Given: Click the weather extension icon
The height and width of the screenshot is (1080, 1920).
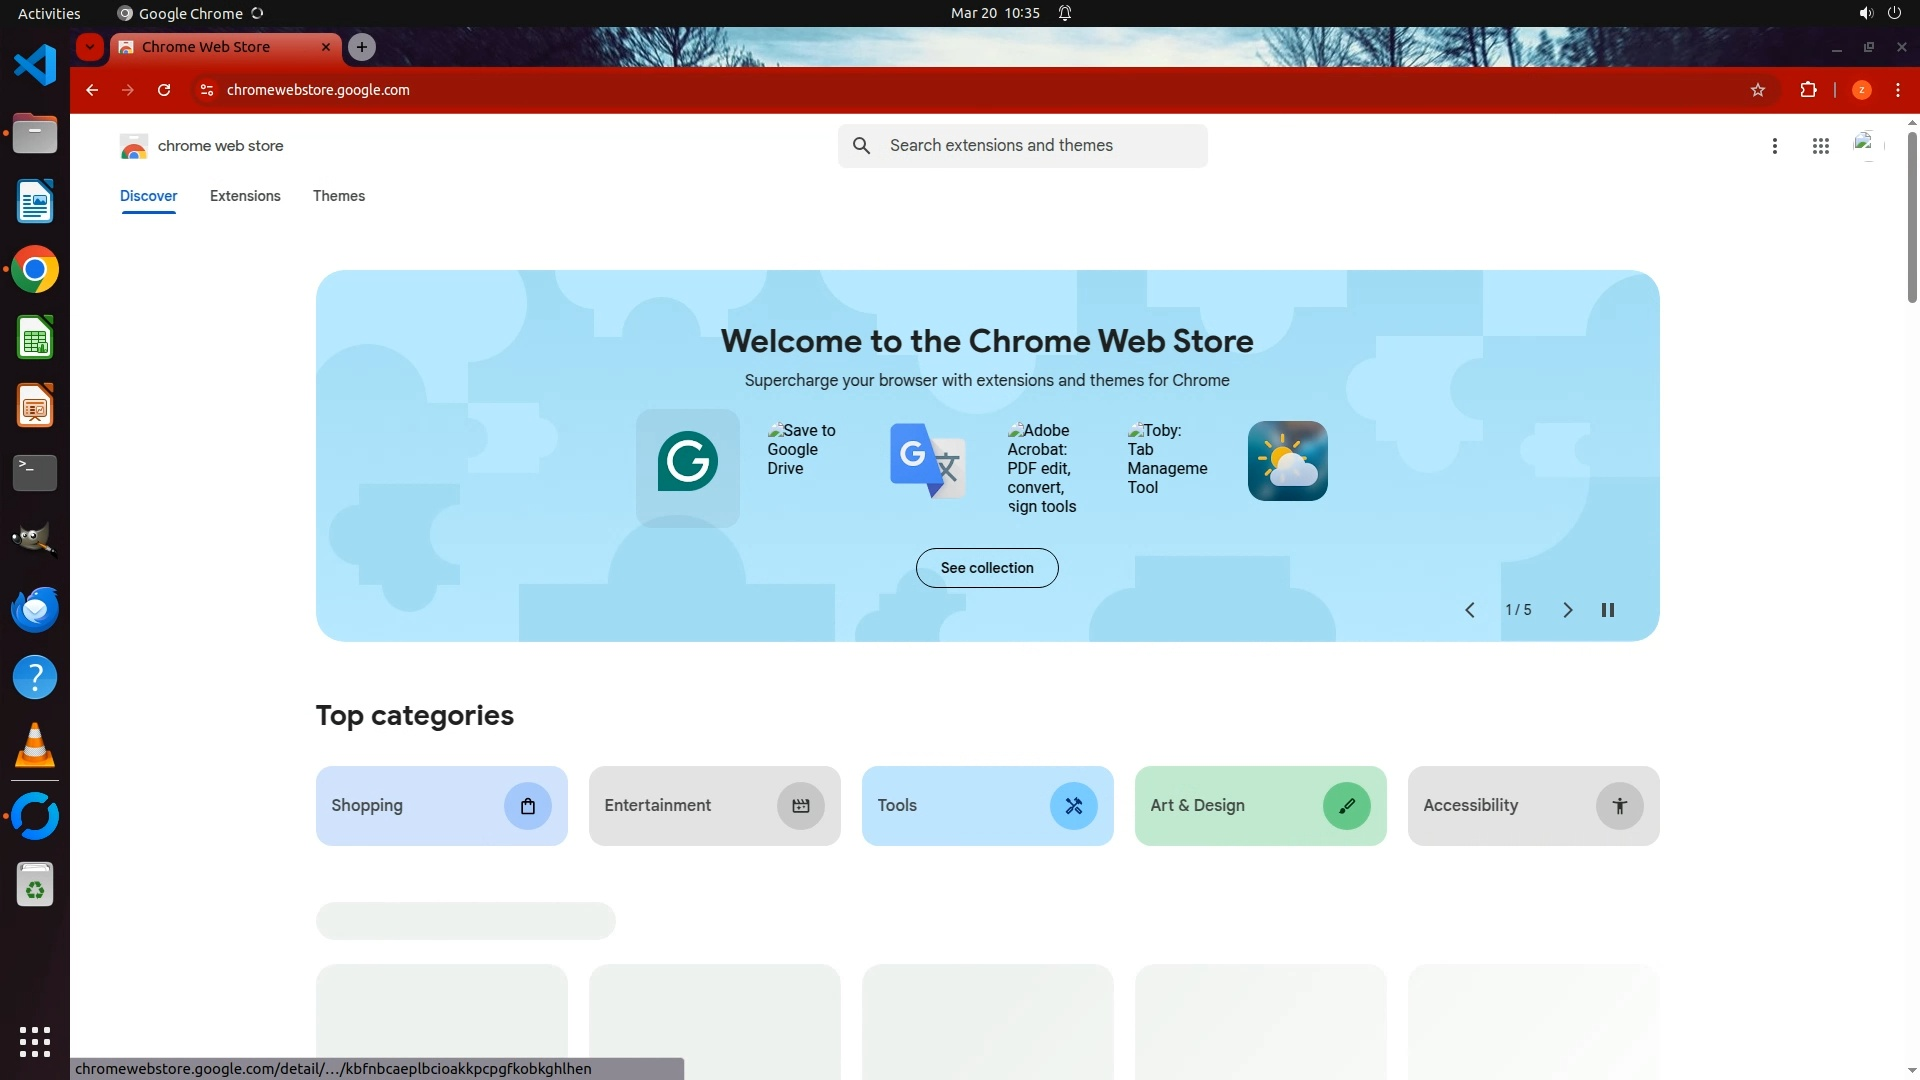Looking at the screenshot, I should click(x=1287, y=461).
